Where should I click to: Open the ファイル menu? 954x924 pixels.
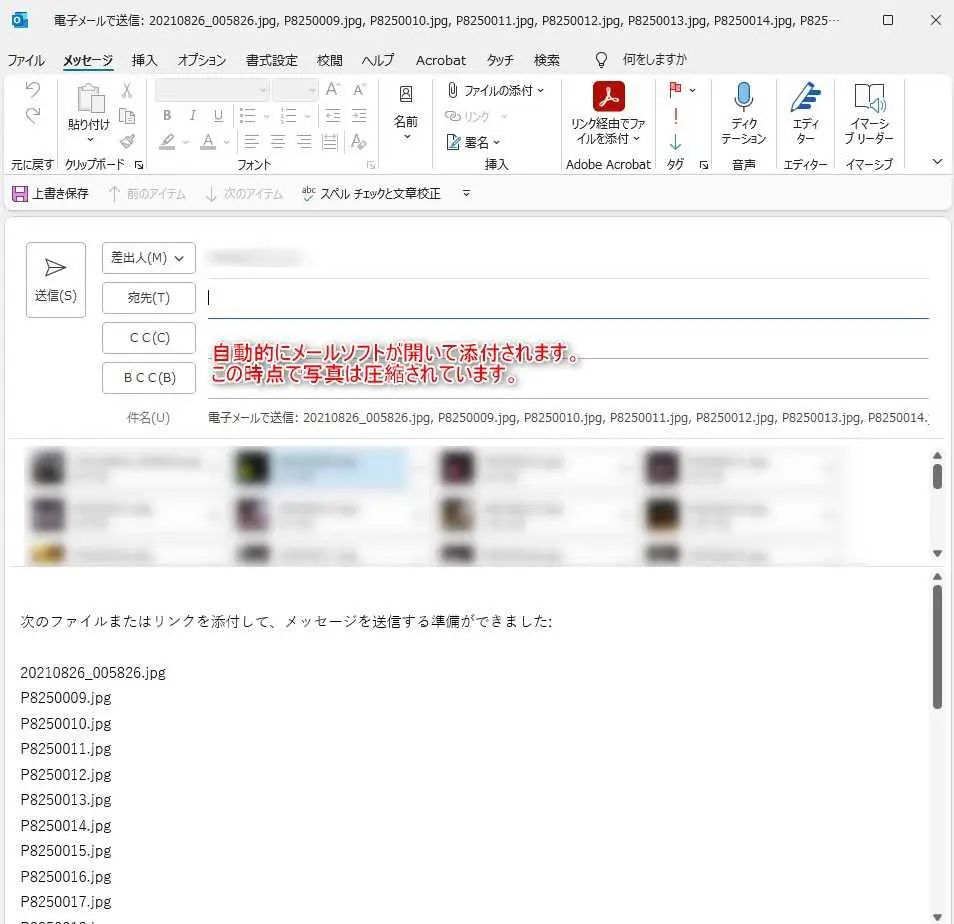[x=26, y=60]
